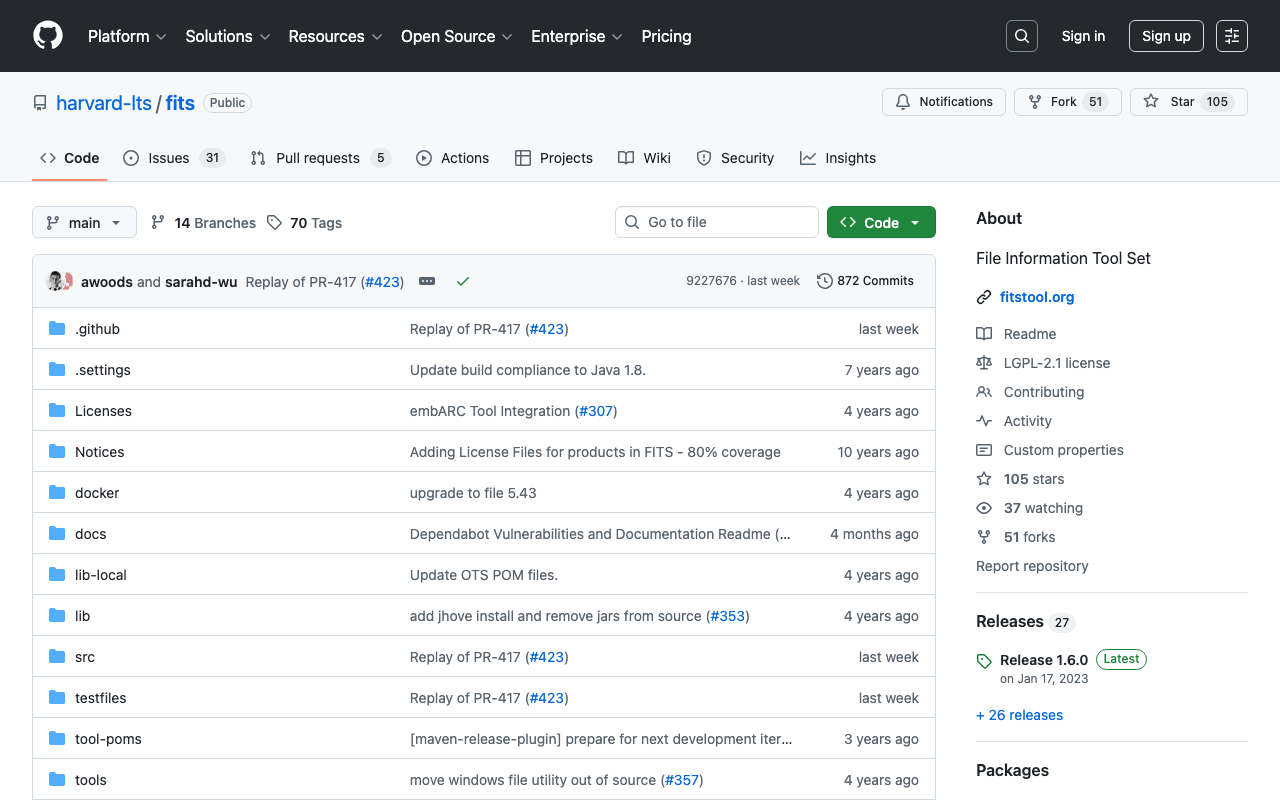Image resolution: width=1280 pixels, height=800 pixels.
Task: Click the eye icon next to 37 watching
Action: (984, 508)
